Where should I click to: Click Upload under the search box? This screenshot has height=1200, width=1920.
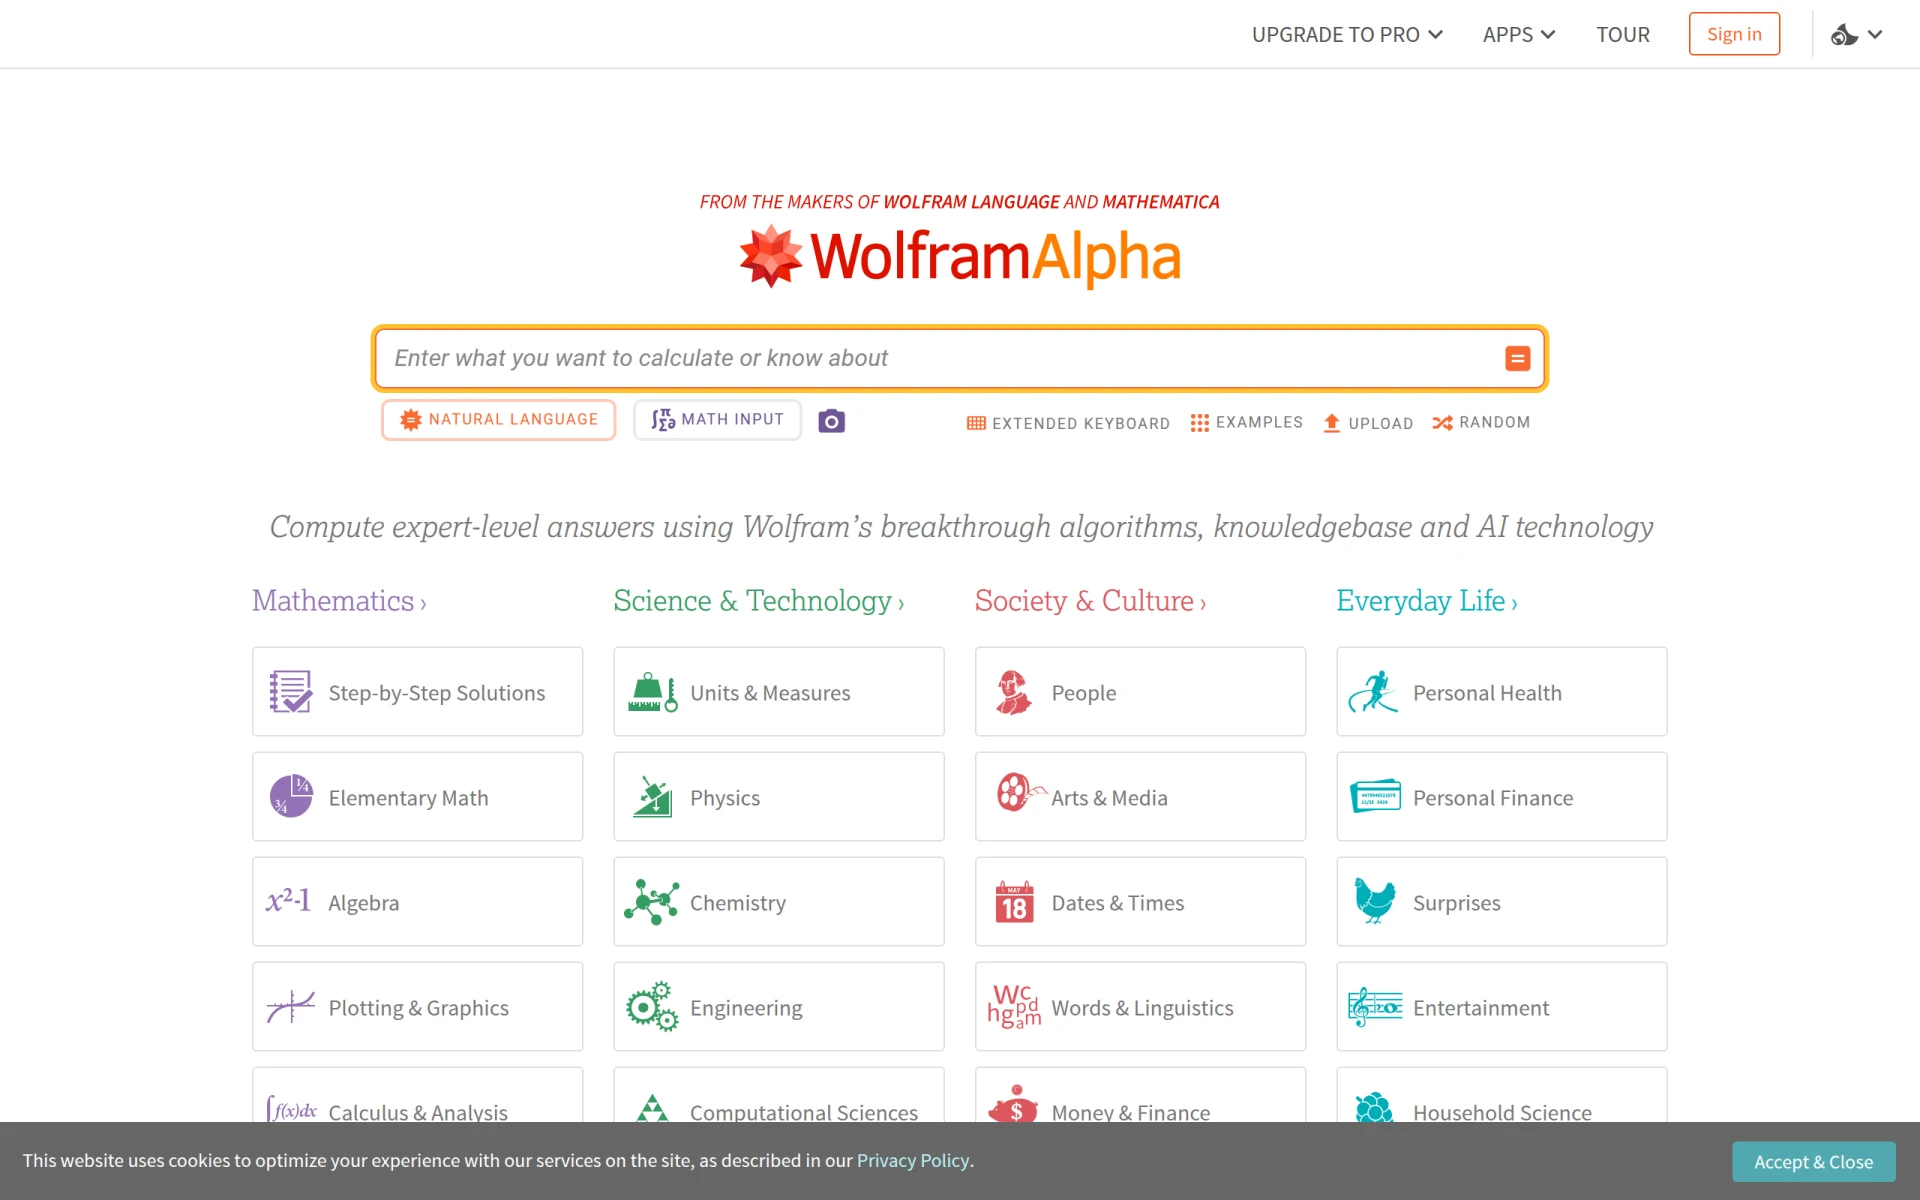click(1368, 423)
